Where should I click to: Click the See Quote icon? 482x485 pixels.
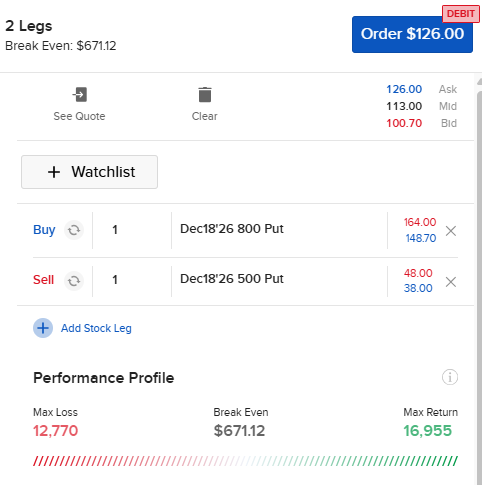(x=80, y=95)
